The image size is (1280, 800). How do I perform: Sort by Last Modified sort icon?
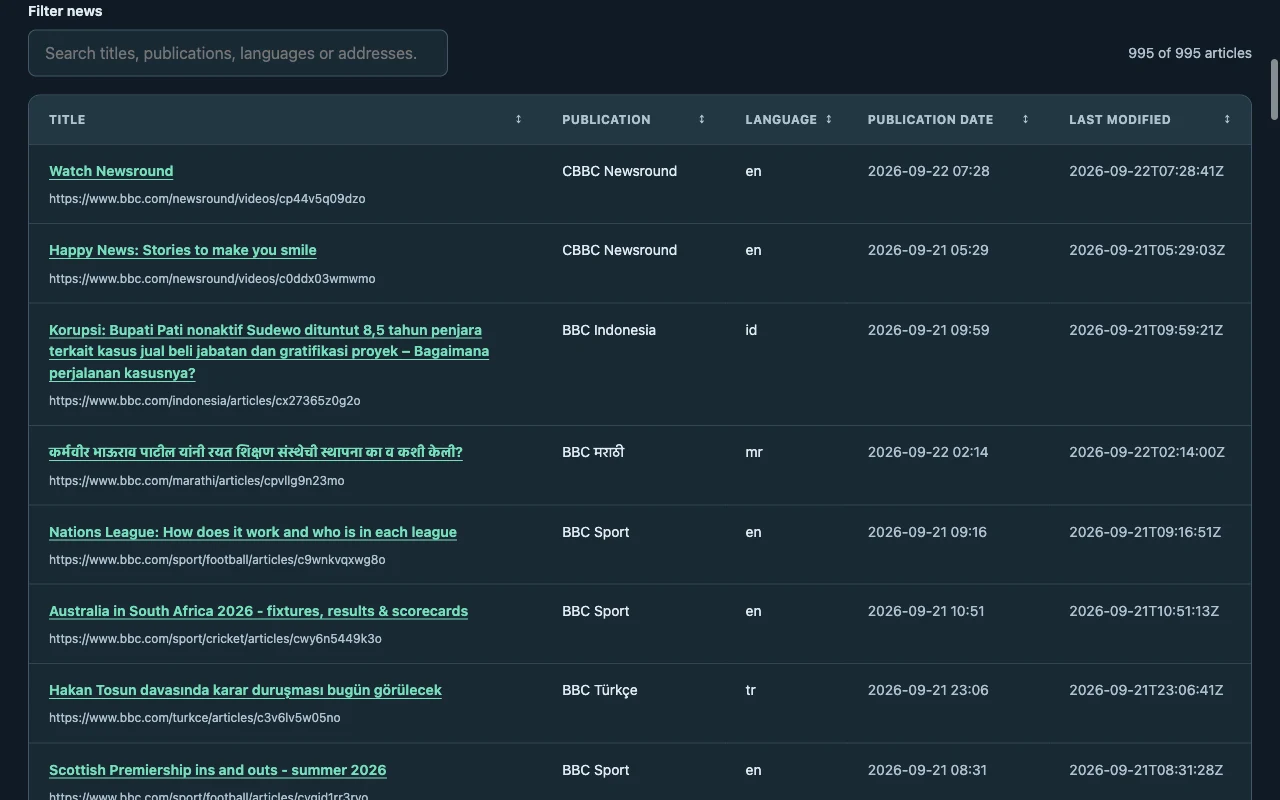(1227, 119)
